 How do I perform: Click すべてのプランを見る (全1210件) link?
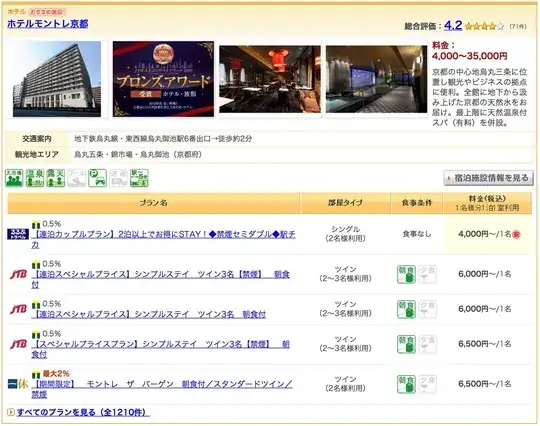coord(83,412)
